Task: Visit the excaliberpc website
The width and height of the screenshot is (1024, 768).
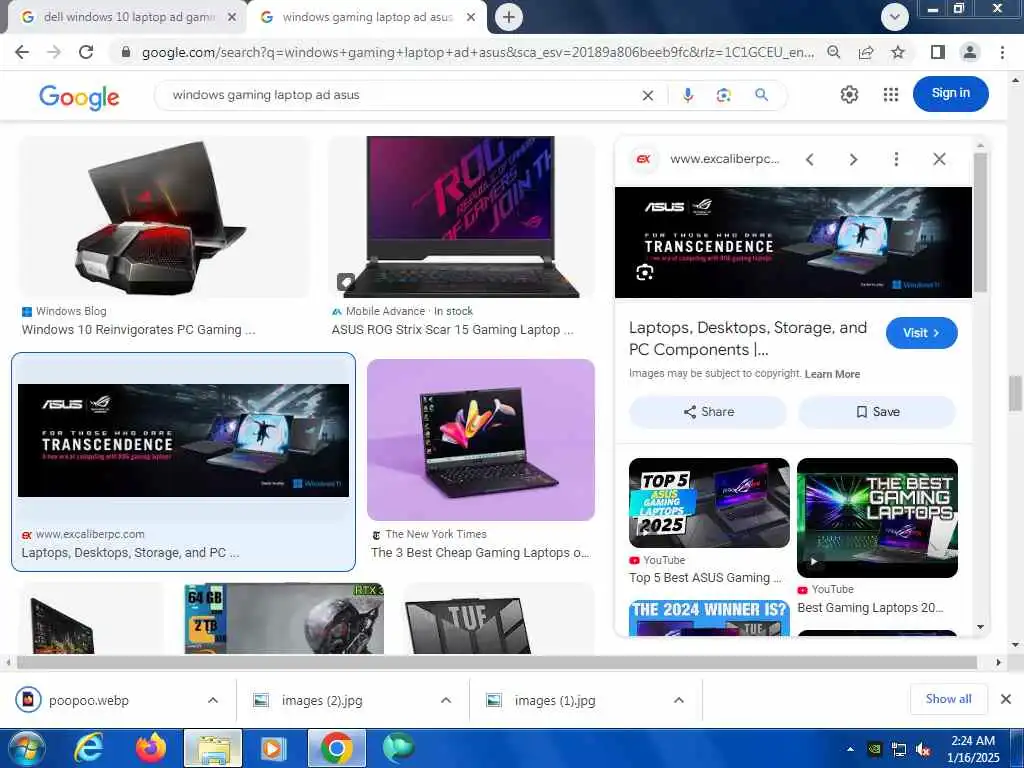Action: click(921, 333)
